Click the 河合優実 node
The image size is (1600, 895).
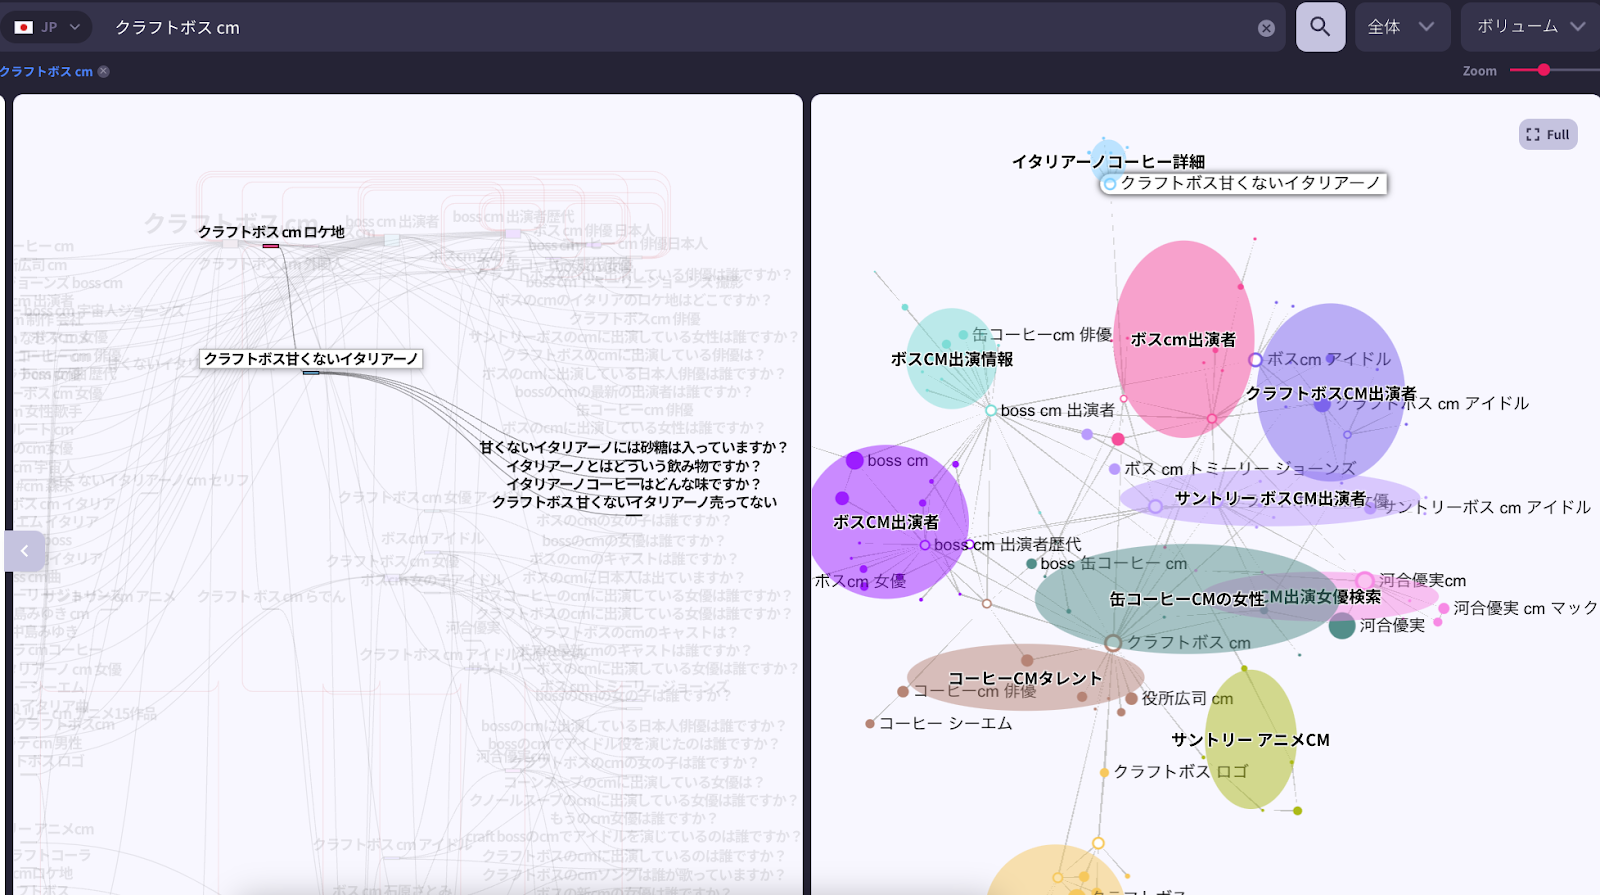(x=1378, y=626)
